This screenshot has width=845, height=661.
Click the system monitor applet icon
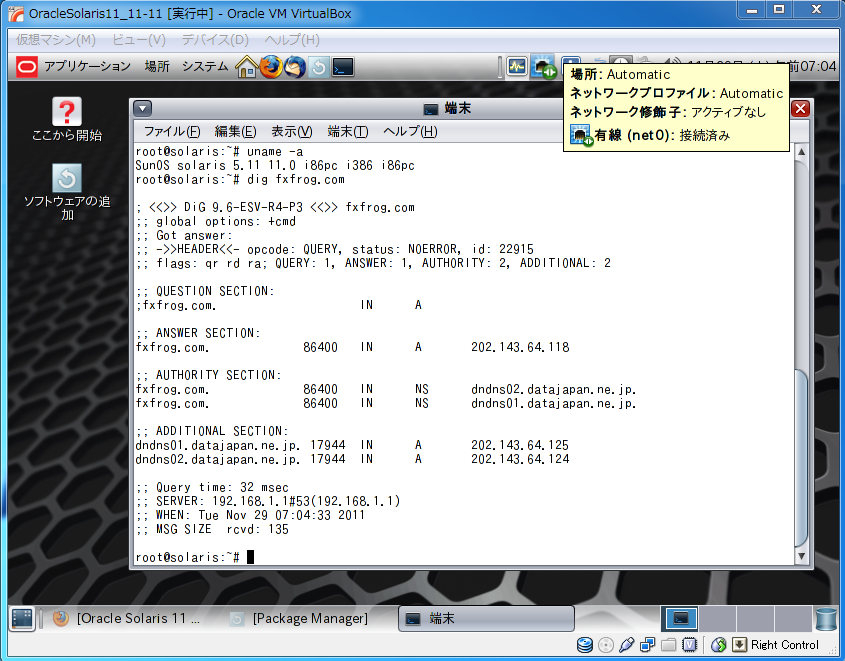point(517,66)
